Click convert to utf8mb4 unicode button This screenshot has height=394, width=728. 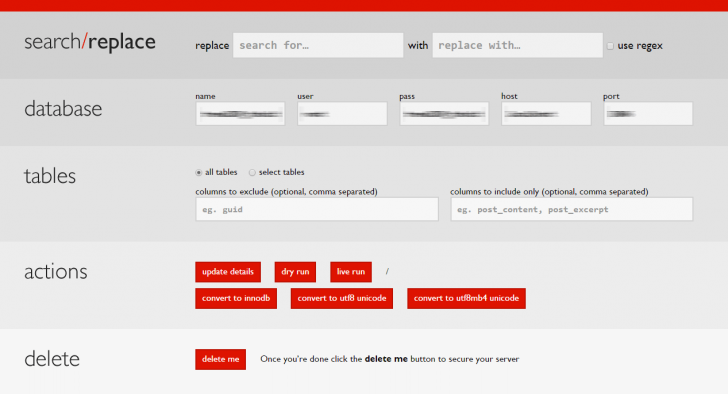pyautogui.click(x=466, y=298)
